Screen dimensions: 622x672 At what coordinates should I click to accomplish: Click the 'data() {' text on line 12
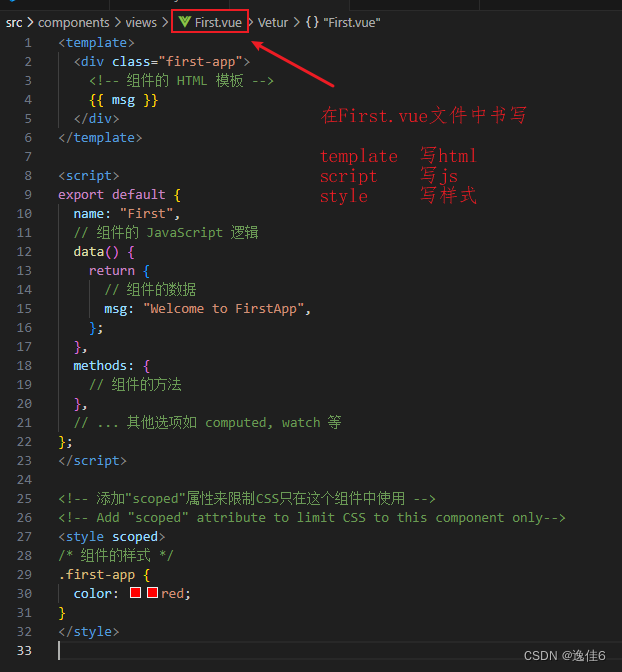pos(104,252)
